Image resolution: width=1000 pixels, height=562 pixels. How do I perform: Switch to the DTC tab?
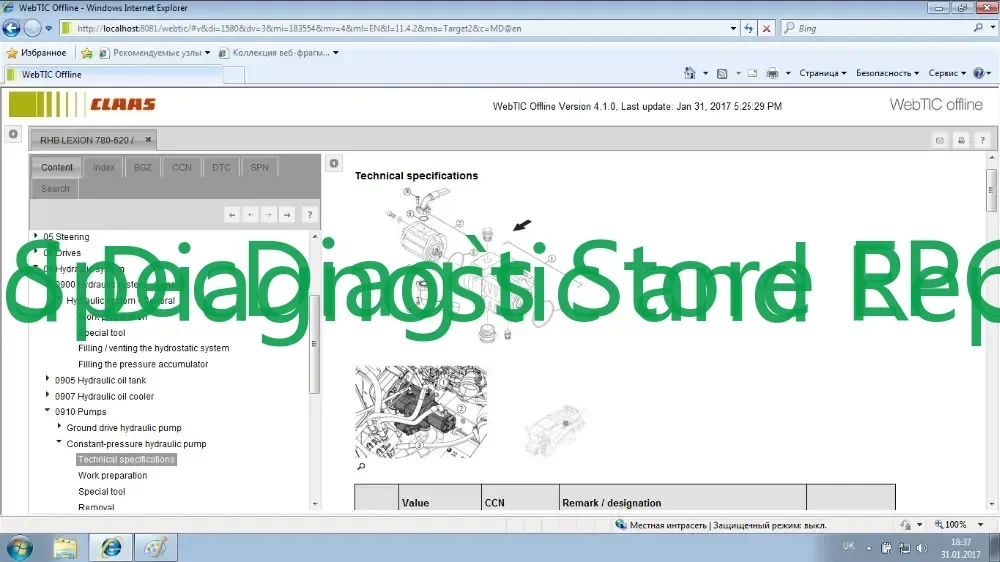click(x=221, y=167)
